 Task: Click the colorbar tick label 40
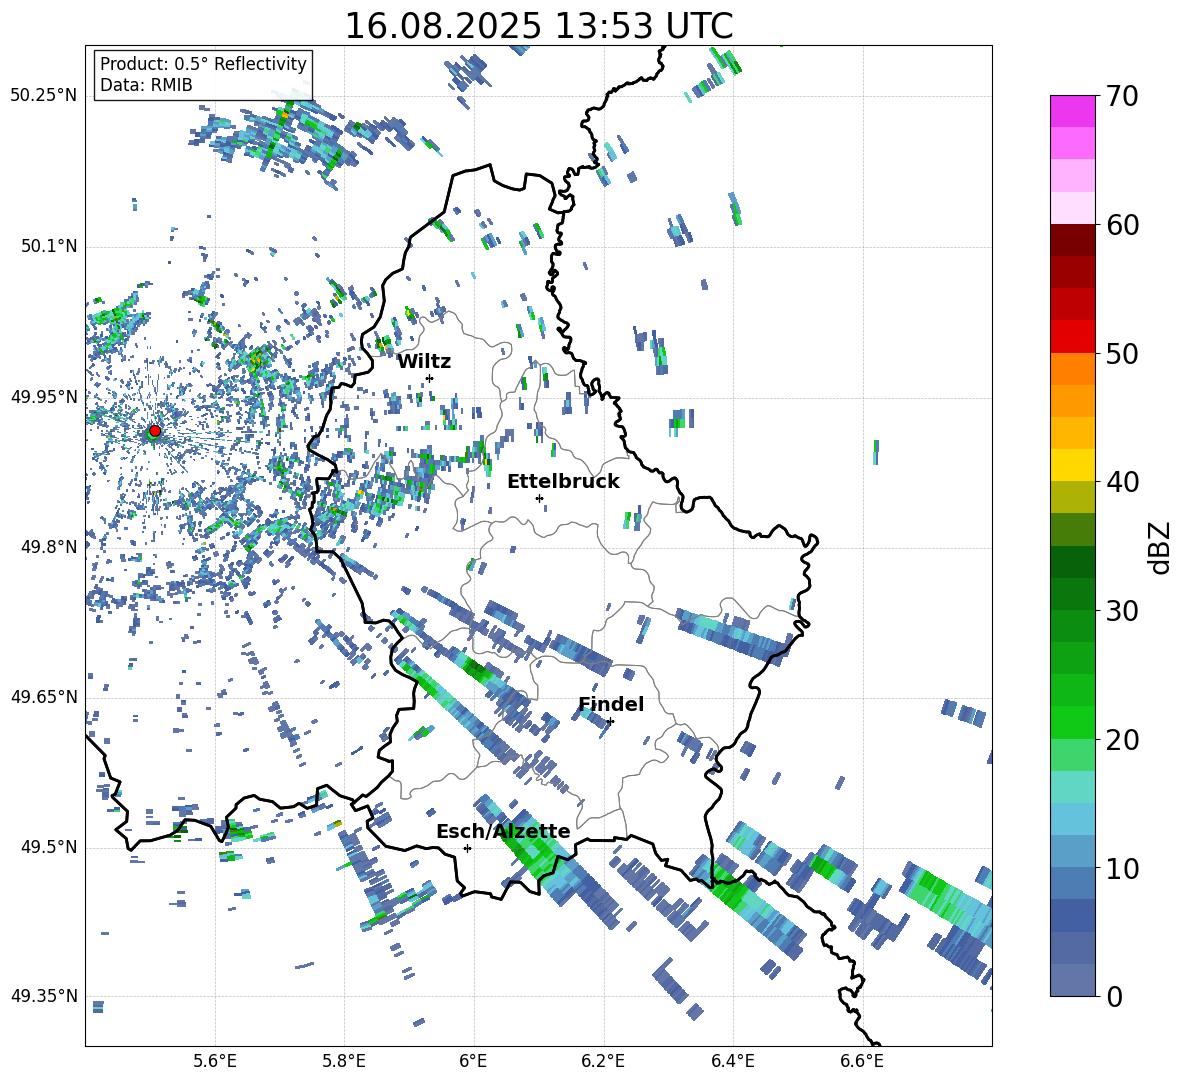coord(1123,482)
